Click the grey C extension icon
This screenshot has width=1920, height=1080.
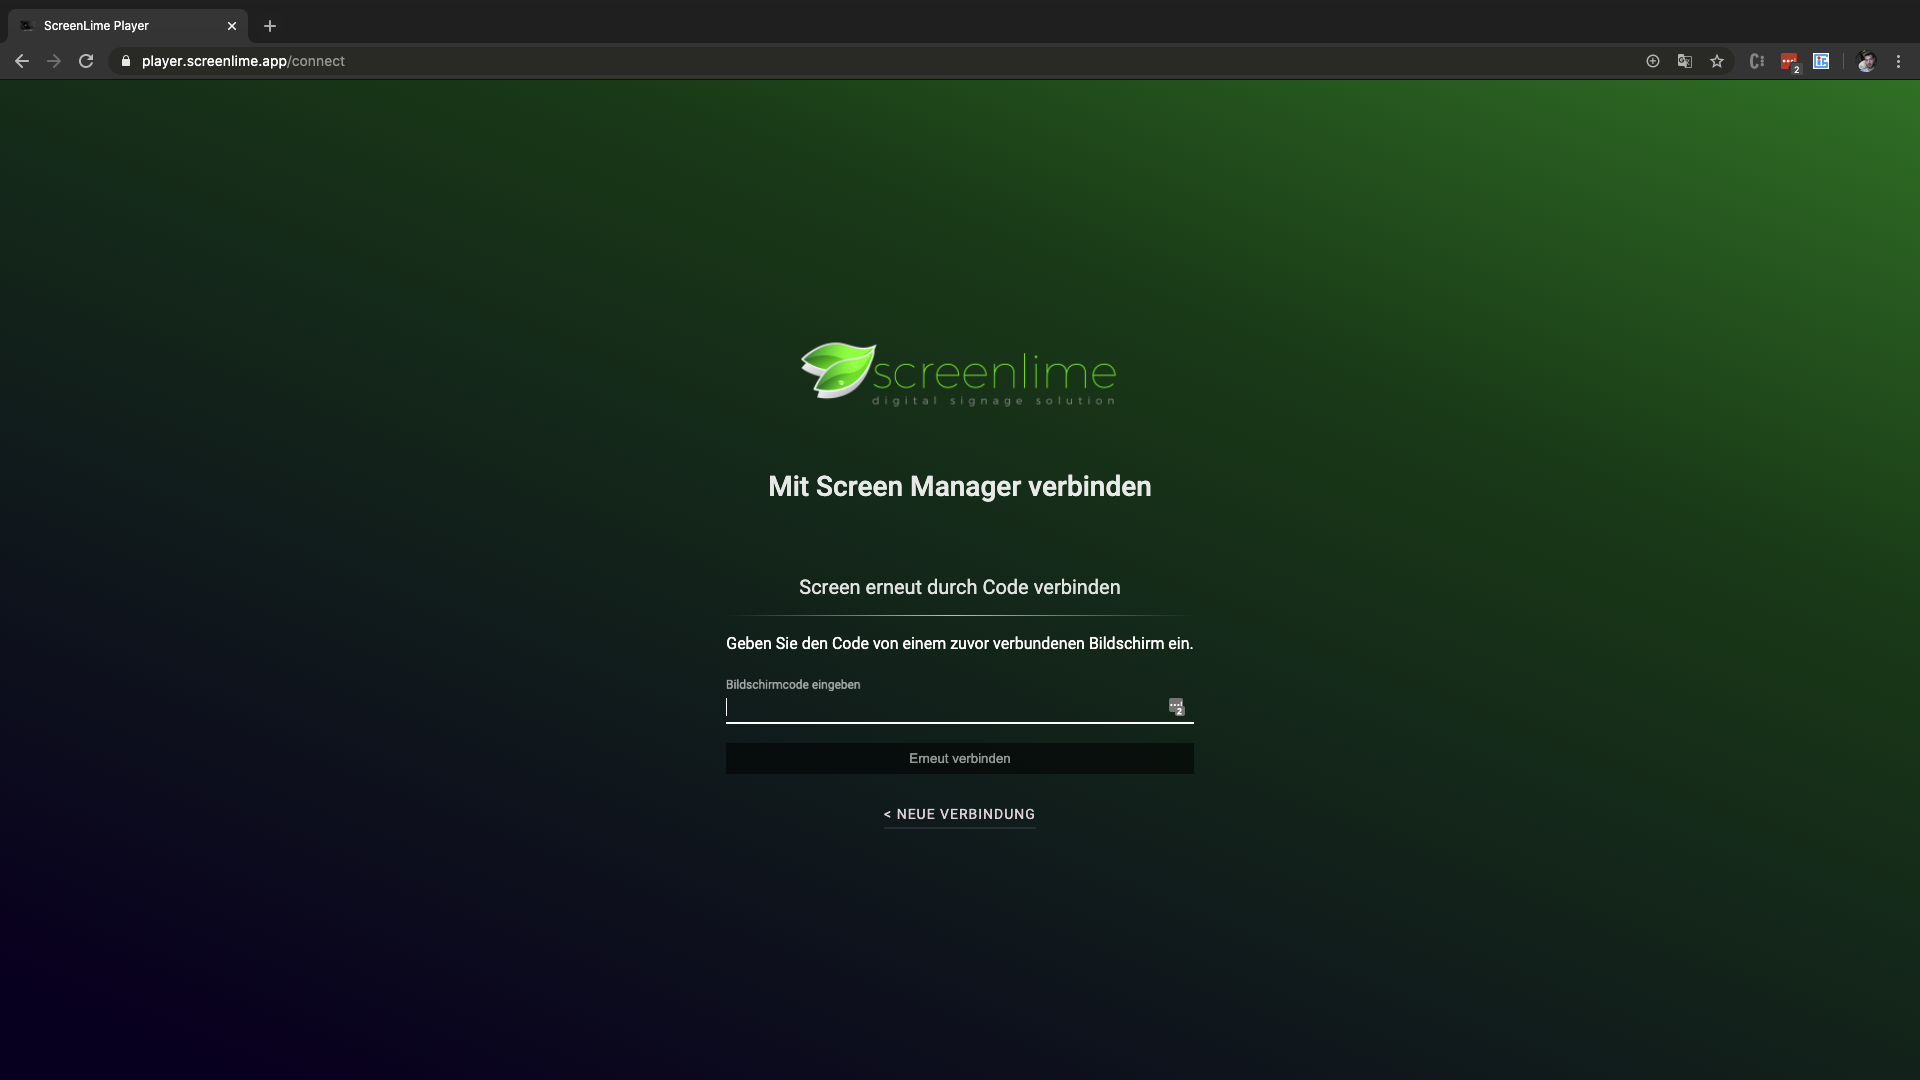click(x=1757, y=61)
